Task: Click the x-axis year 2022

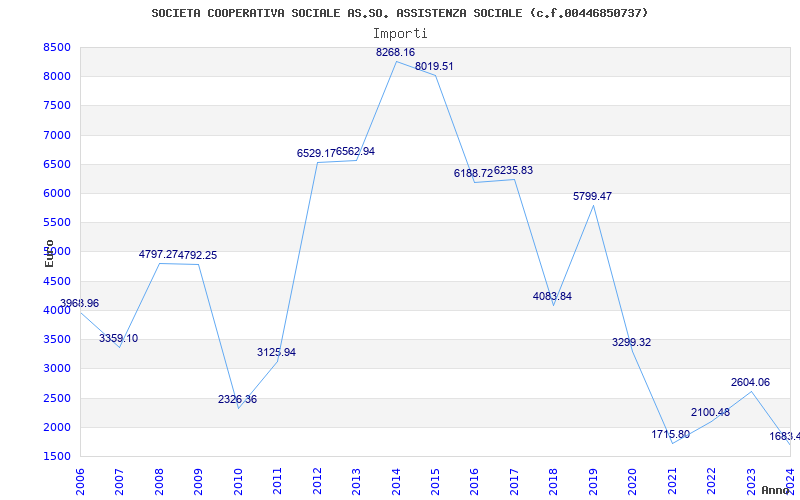Action: [712, 481]
